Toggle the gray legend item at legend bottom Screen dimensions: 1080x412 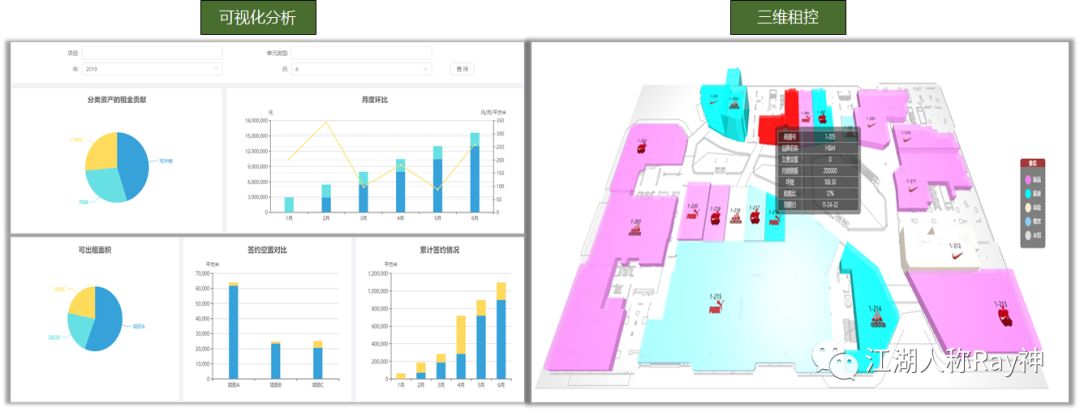(1029, 236)
